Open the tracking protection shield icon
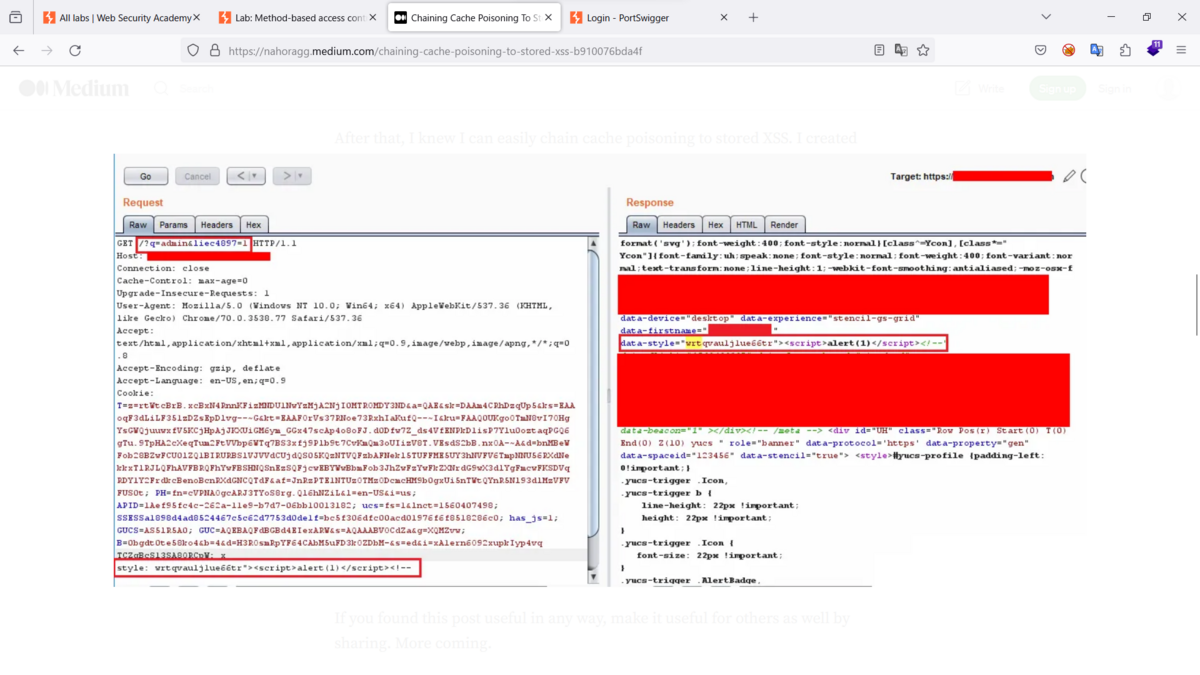 (x=193, y=50)
